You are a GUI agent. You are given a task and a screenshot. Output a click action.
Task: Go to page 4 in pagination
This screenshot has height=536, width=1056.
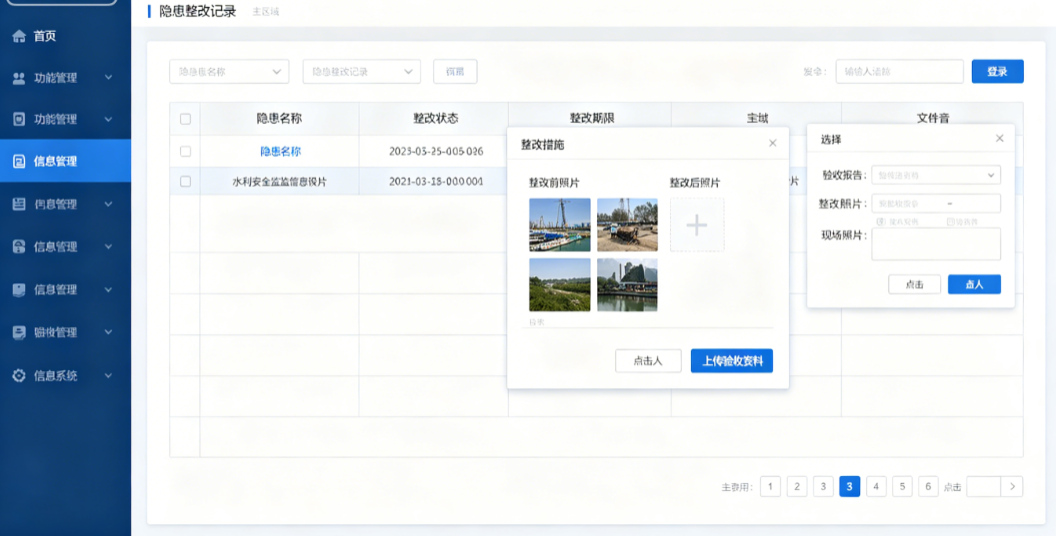coord(876,486)
